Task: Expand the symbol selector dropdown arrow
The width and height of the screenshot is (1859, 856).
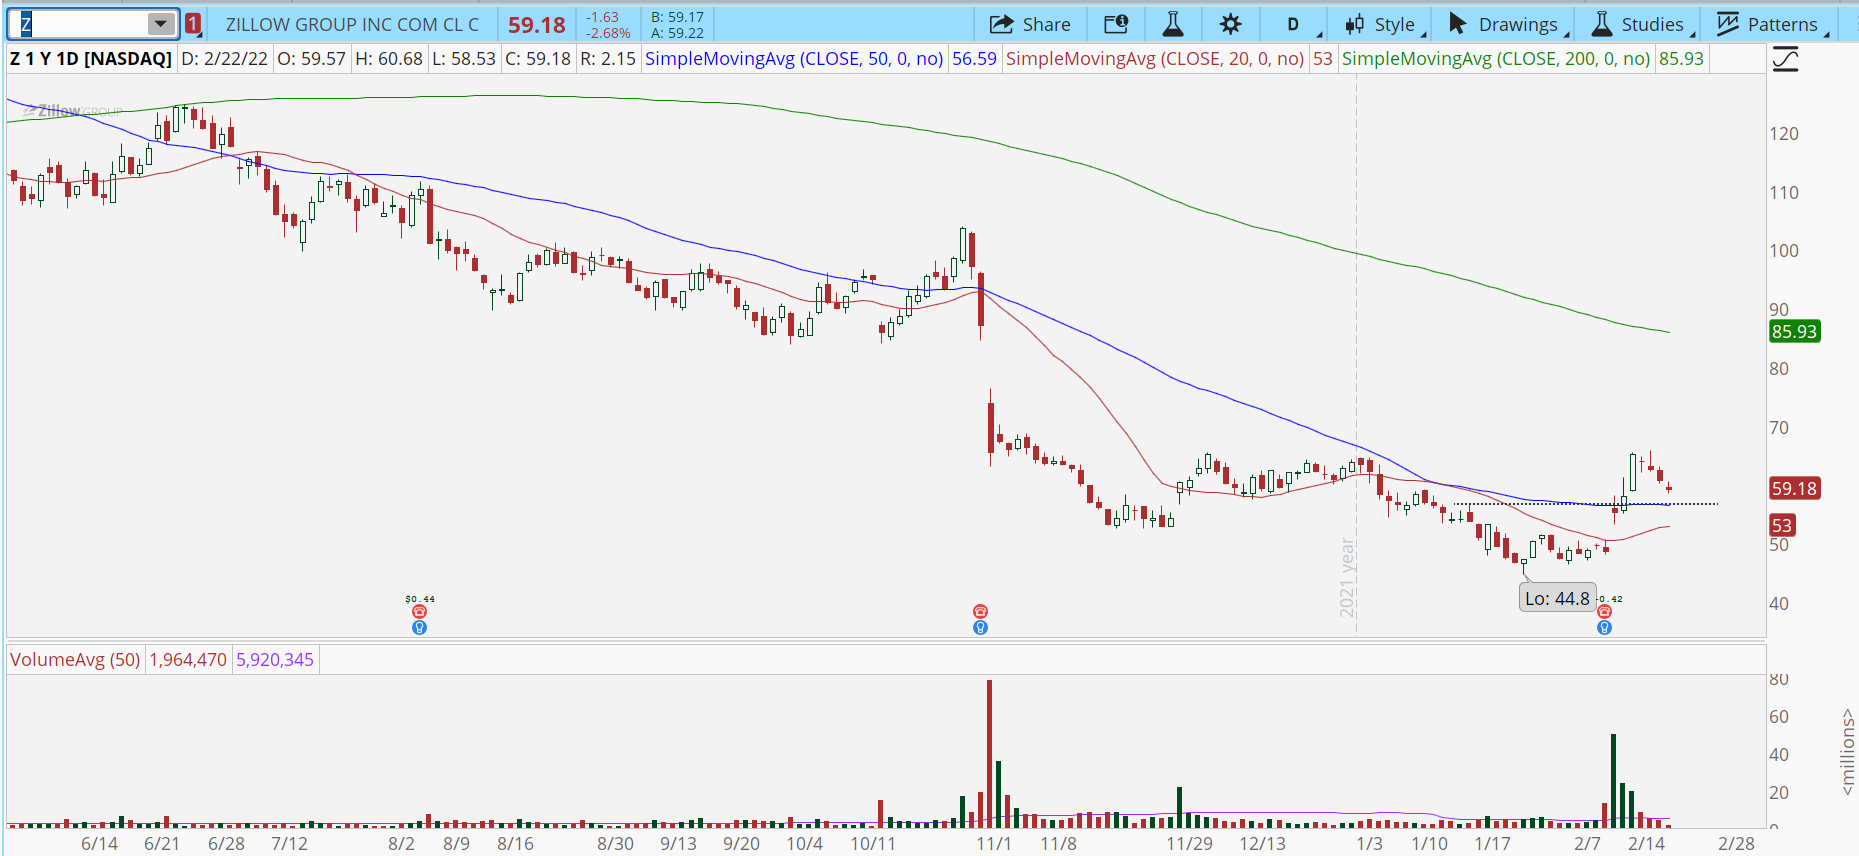Action: pyautogui.click(x=161, y=24)
